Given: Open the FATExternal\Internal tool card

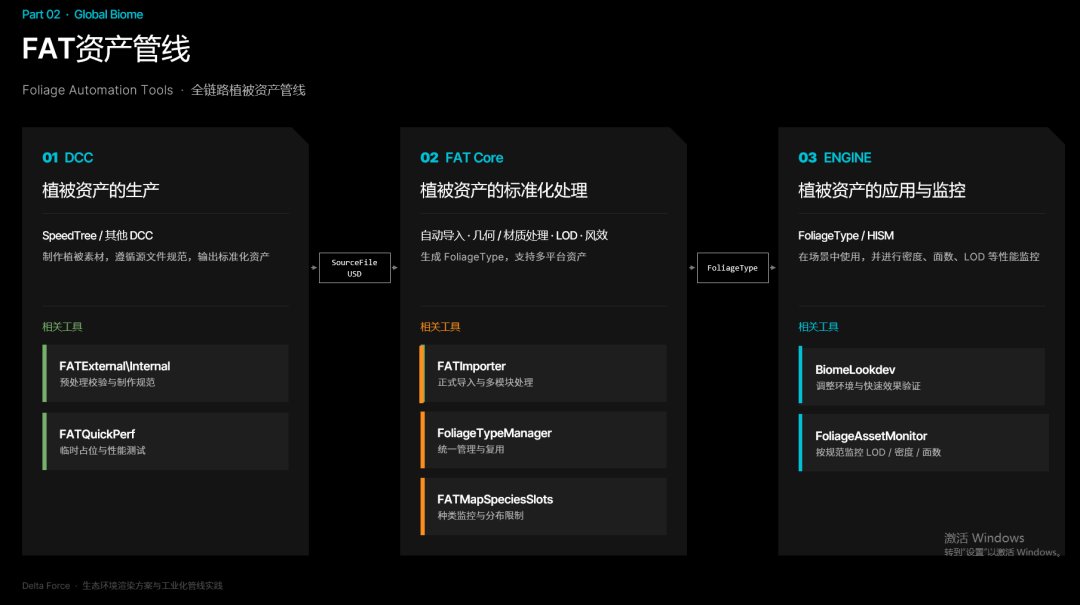Looking at the screenshot, I should [x=165, y=373].
